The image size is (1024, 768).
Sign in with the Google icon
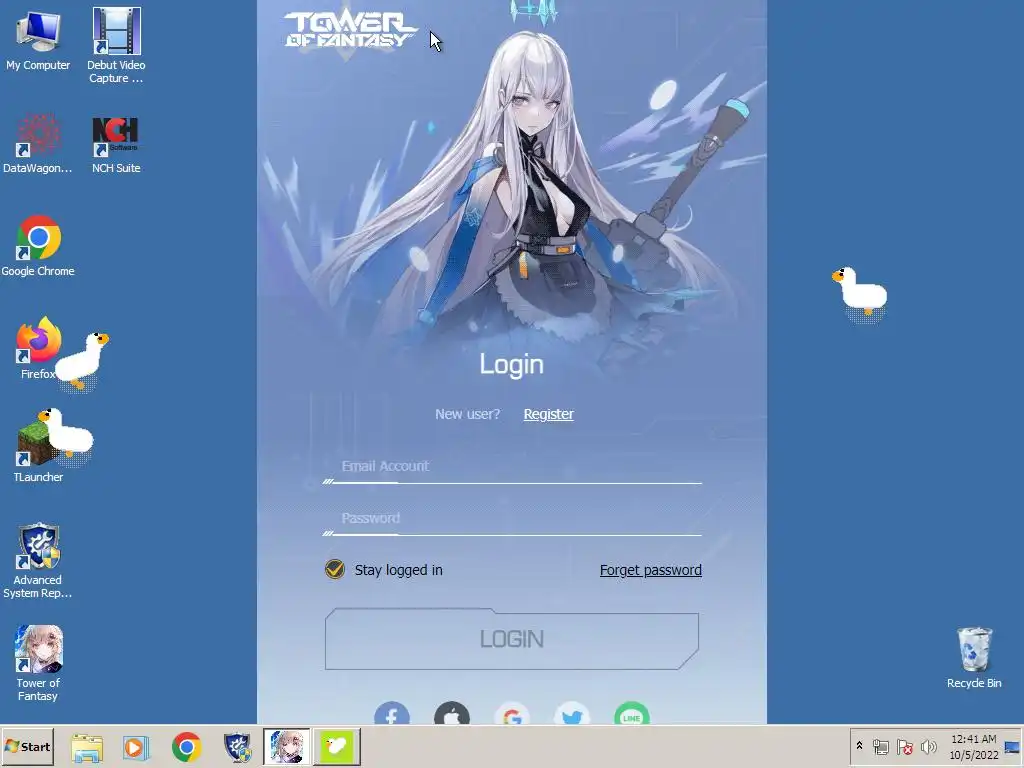coord(513,714)
